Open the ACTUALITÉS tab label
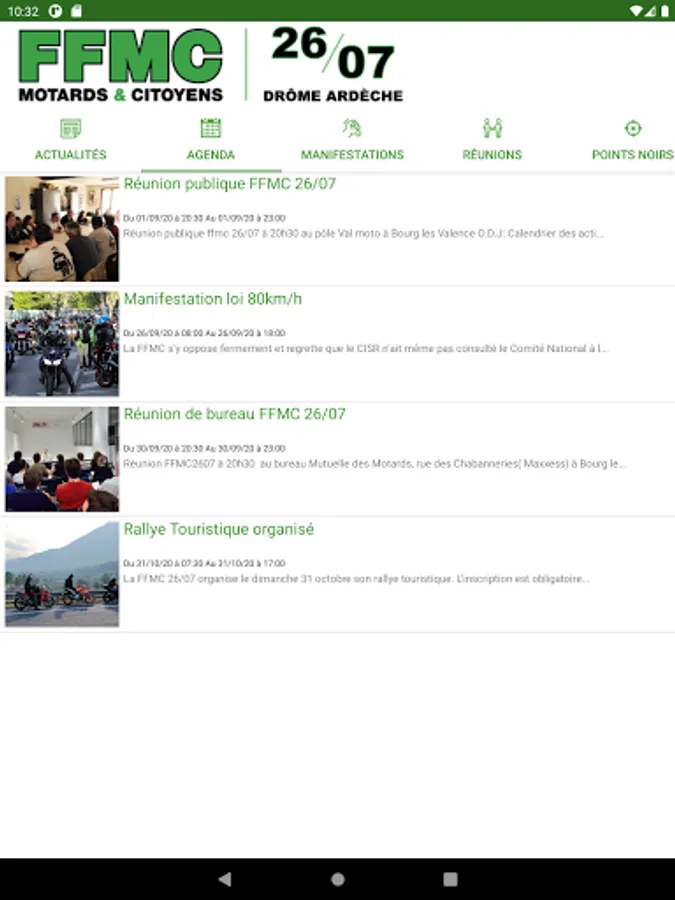The width and height of the screenshot is (675, 900). pos(71,154)
